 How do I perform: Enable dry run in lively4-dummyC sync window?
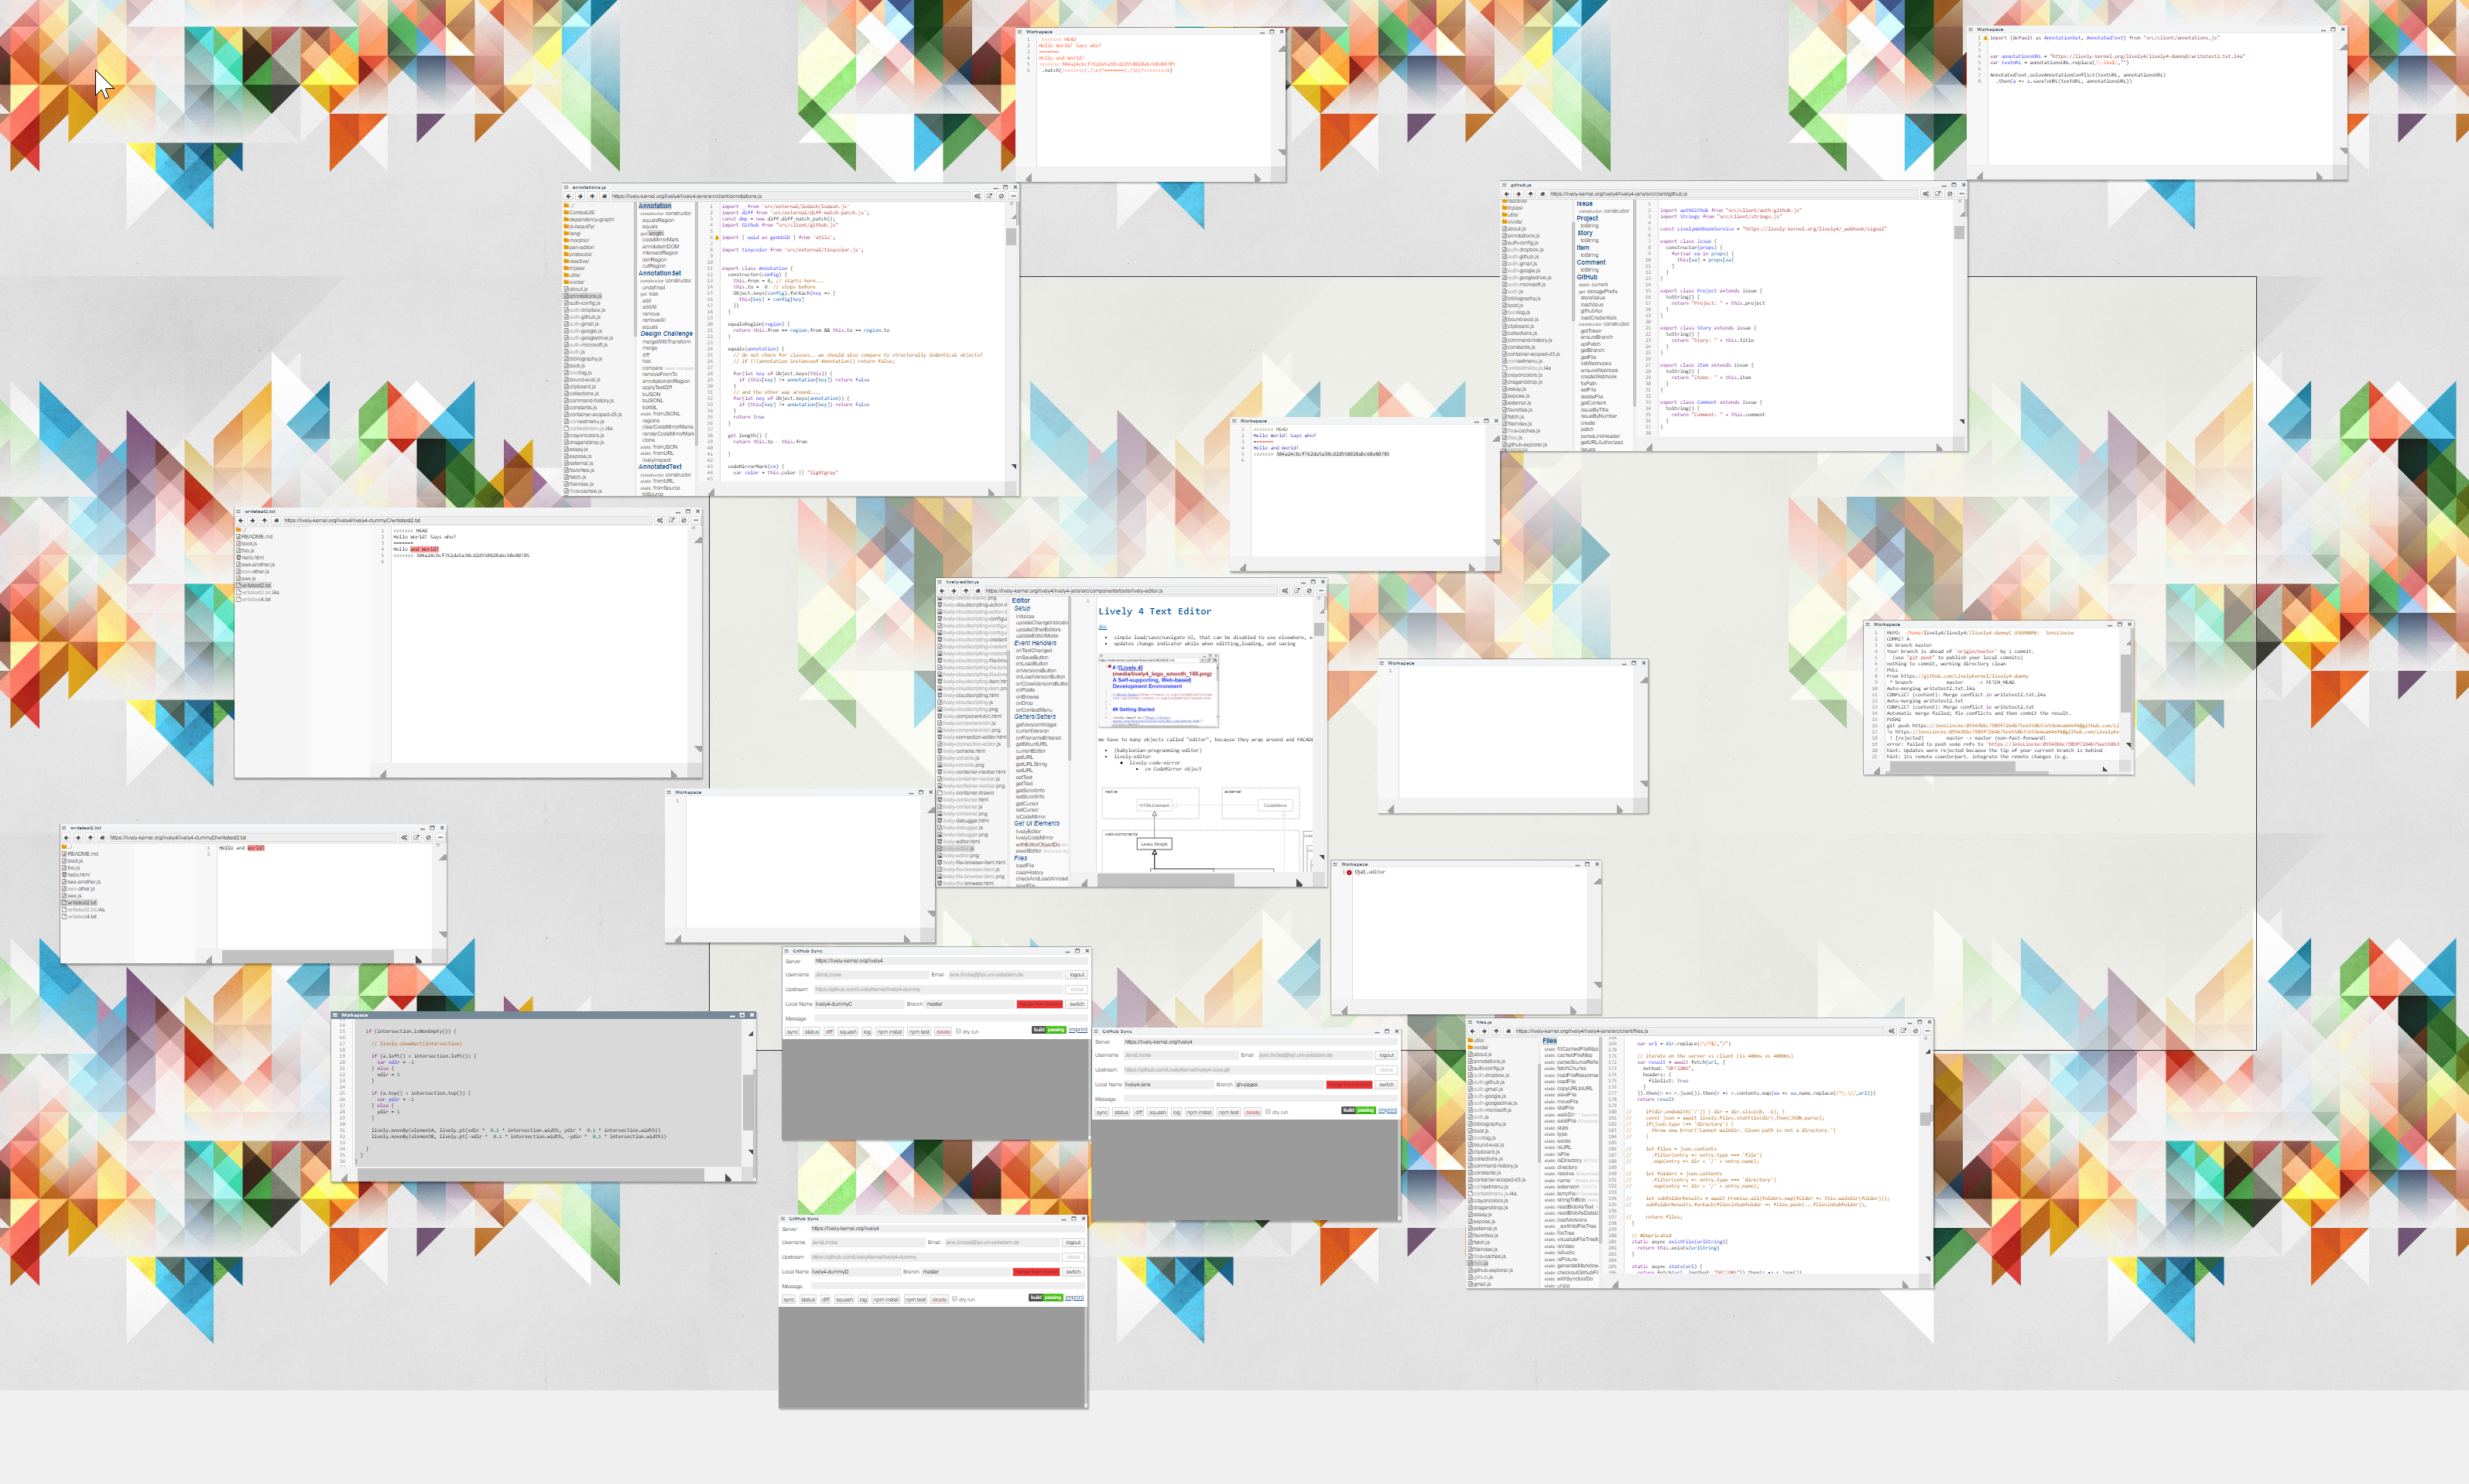958,1031
